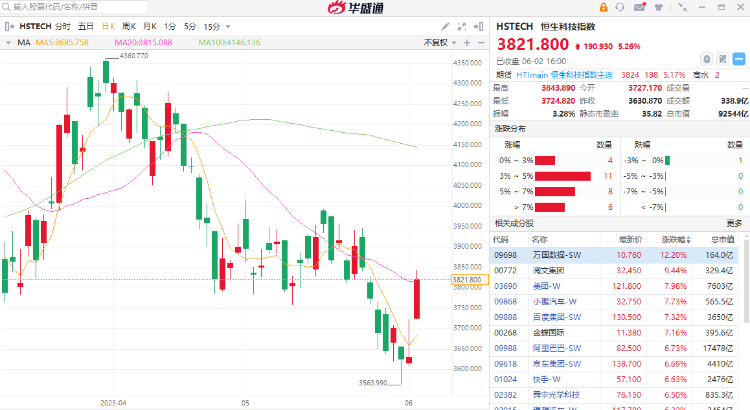Switch to 15分 chart period
Image resolution: width=750 pixels, height=410 pixels.
tap(212, 27)
